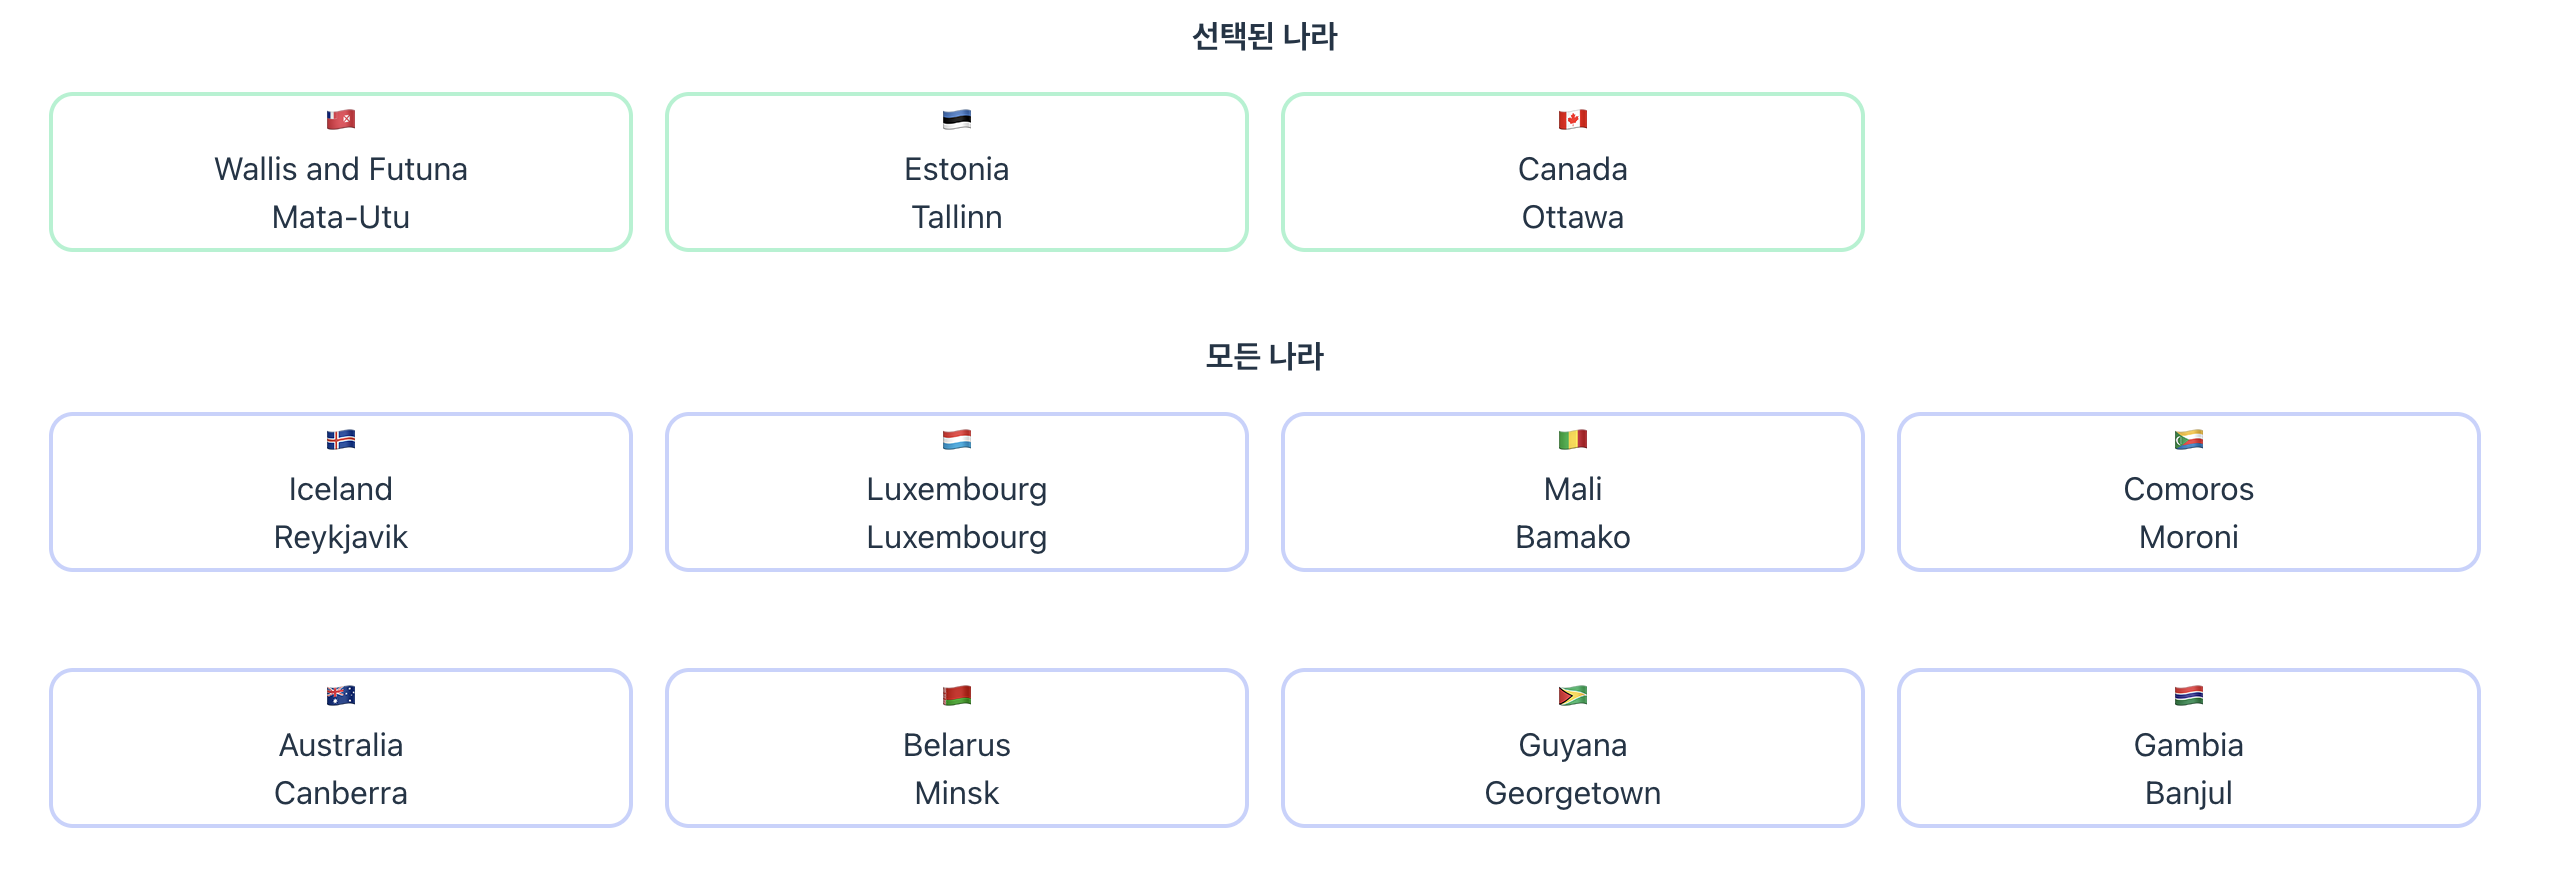
Task: Click the Comoros flag icon
Action: [2189, 438]
